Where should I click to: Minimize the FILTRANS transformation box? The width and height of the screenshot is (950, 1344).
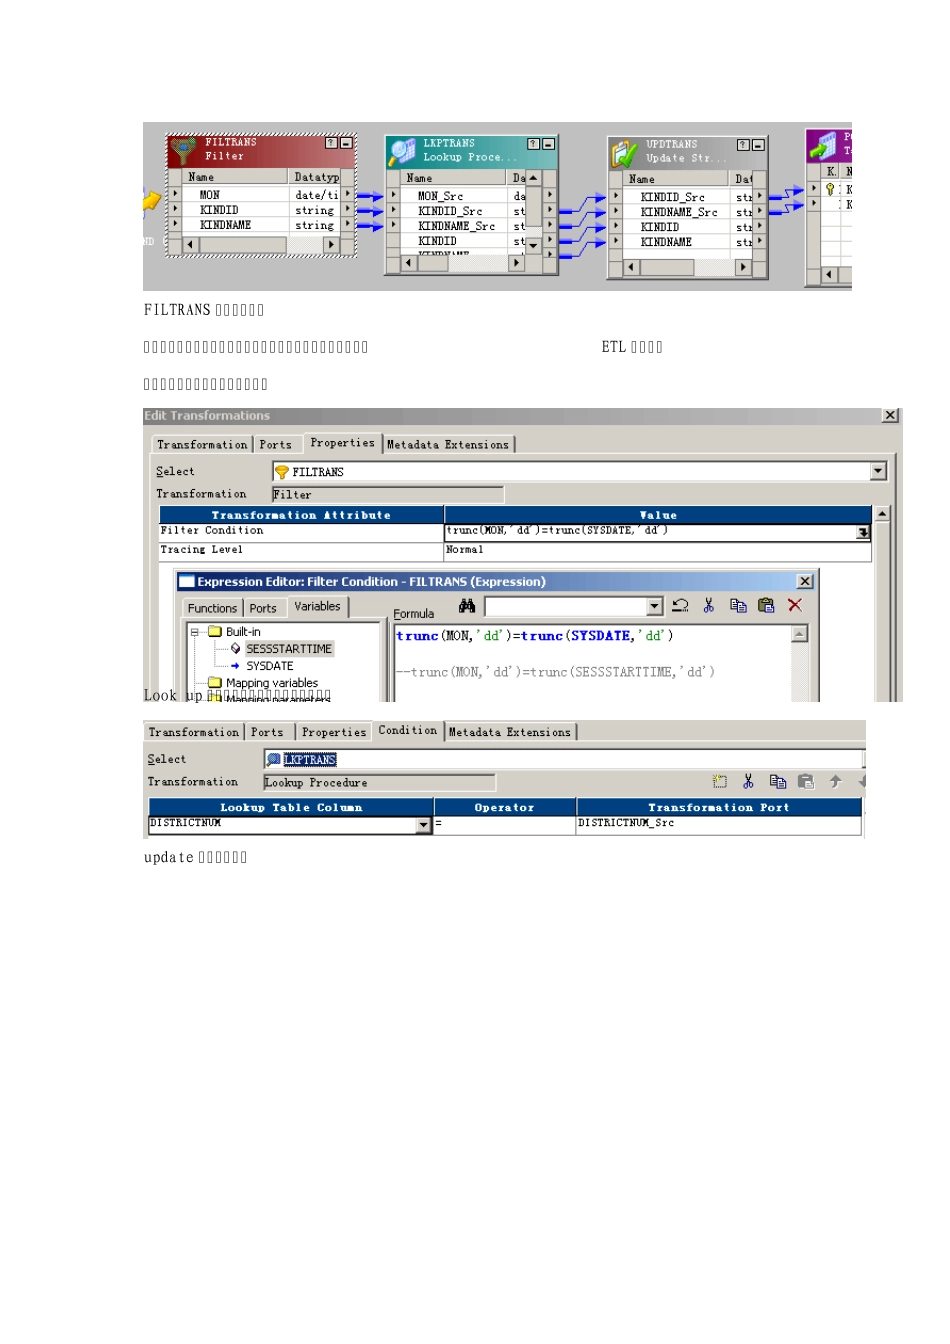pos(346,144)
